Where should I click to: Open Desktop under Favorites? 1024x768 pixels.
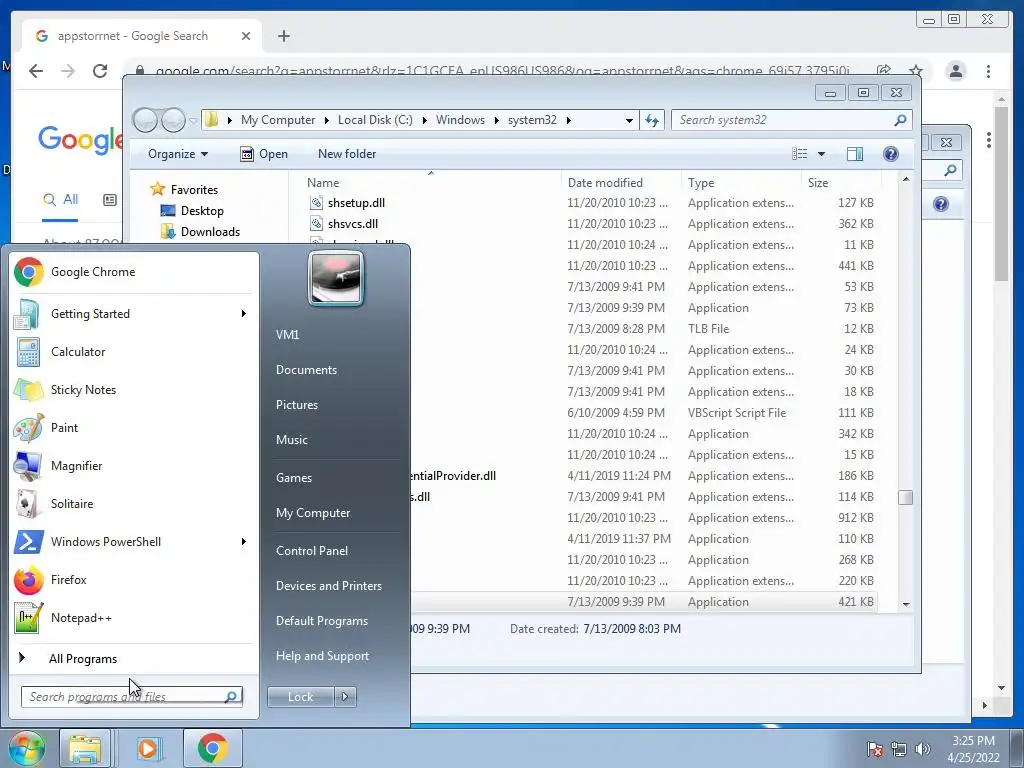202,211
